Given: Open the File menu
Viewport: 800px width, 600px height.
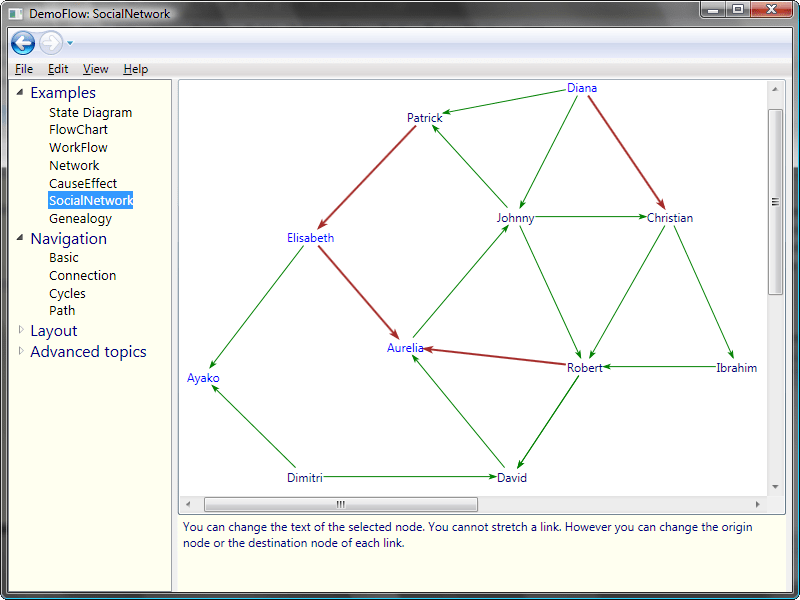Looking at the screenshot, I should [x=24, y=69].
